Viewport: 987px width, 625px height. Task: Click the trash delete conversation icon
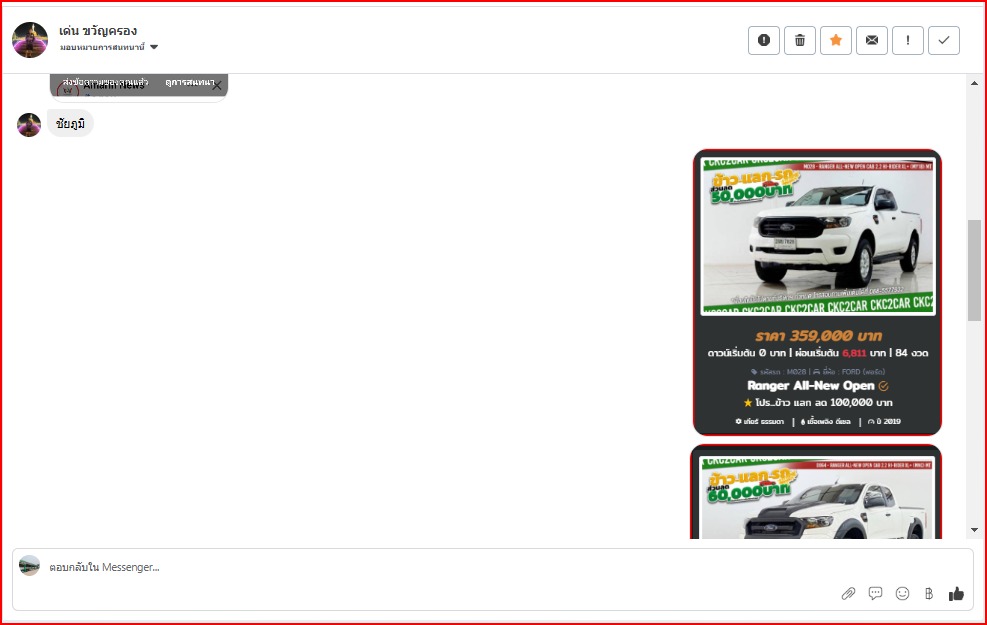click(x=800, y=40)
